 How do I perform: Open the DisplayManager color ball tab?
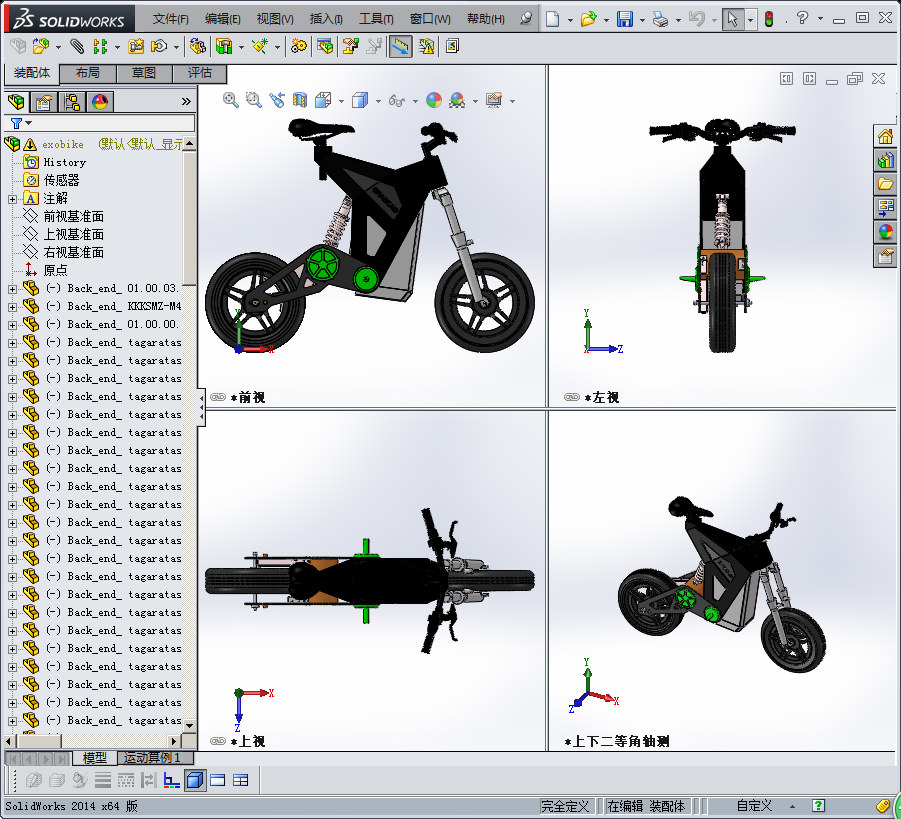click(x=100, y=102)
